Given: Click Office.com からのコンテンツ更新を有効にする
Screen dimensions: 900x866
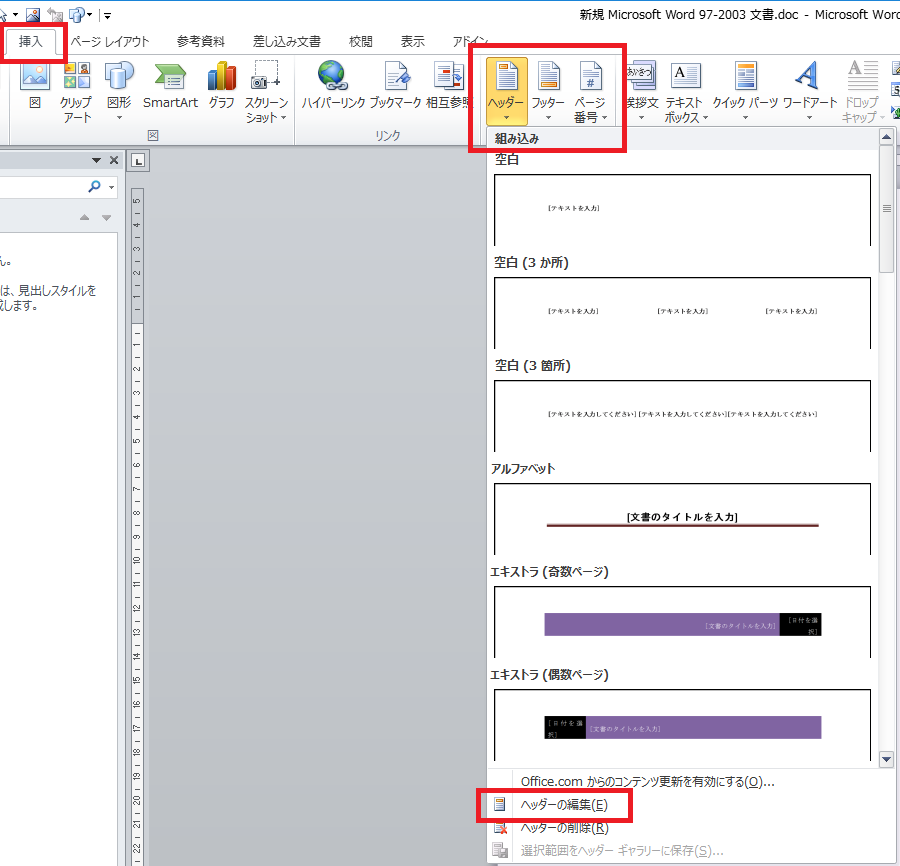Looking at the screenshot, I should 647,782.
